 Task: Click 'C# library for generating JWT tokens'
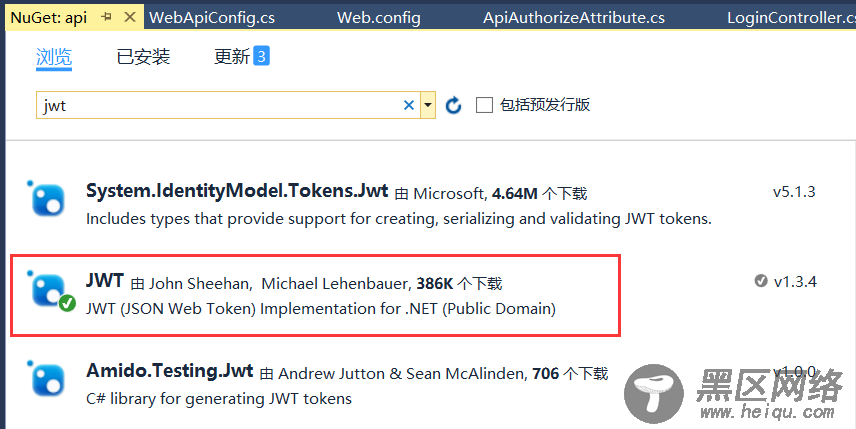[x=219, y=399]
